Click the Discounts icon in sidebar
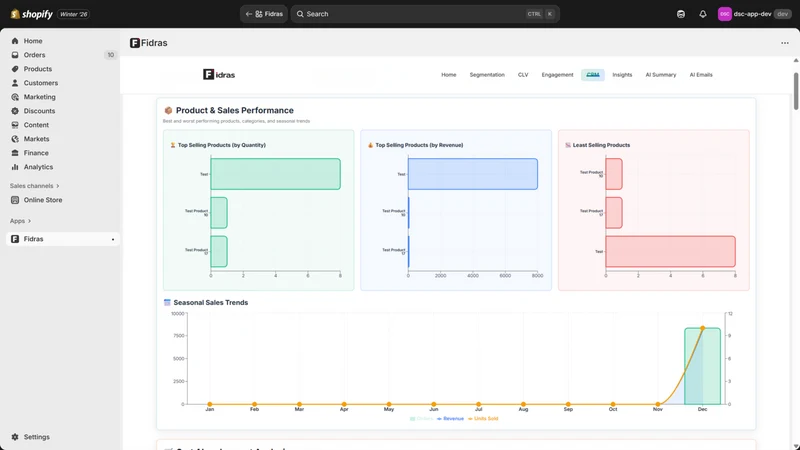This screenshot has width=800, height=450. pyautogui.click(x=15, y=111)
